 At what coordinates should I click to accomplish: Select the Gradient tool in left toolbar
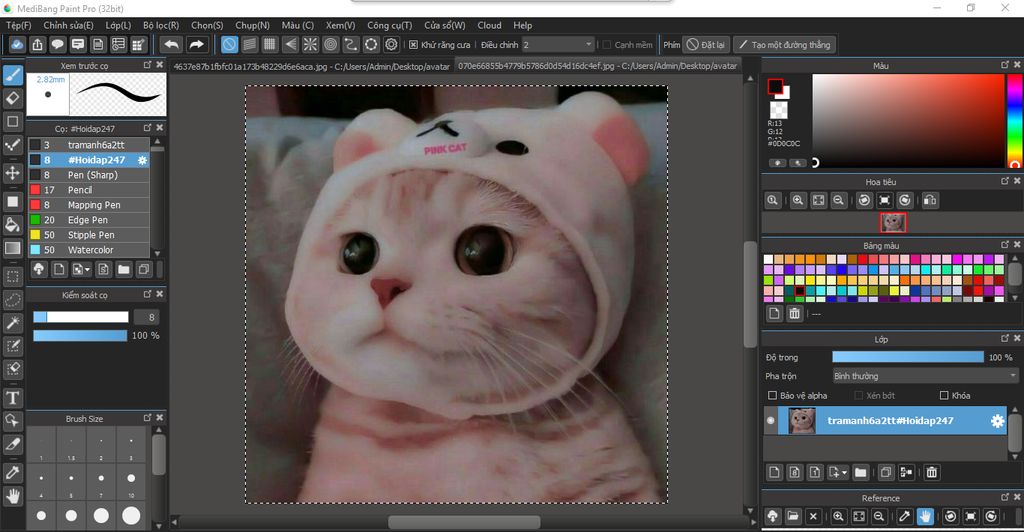(12, 248)
